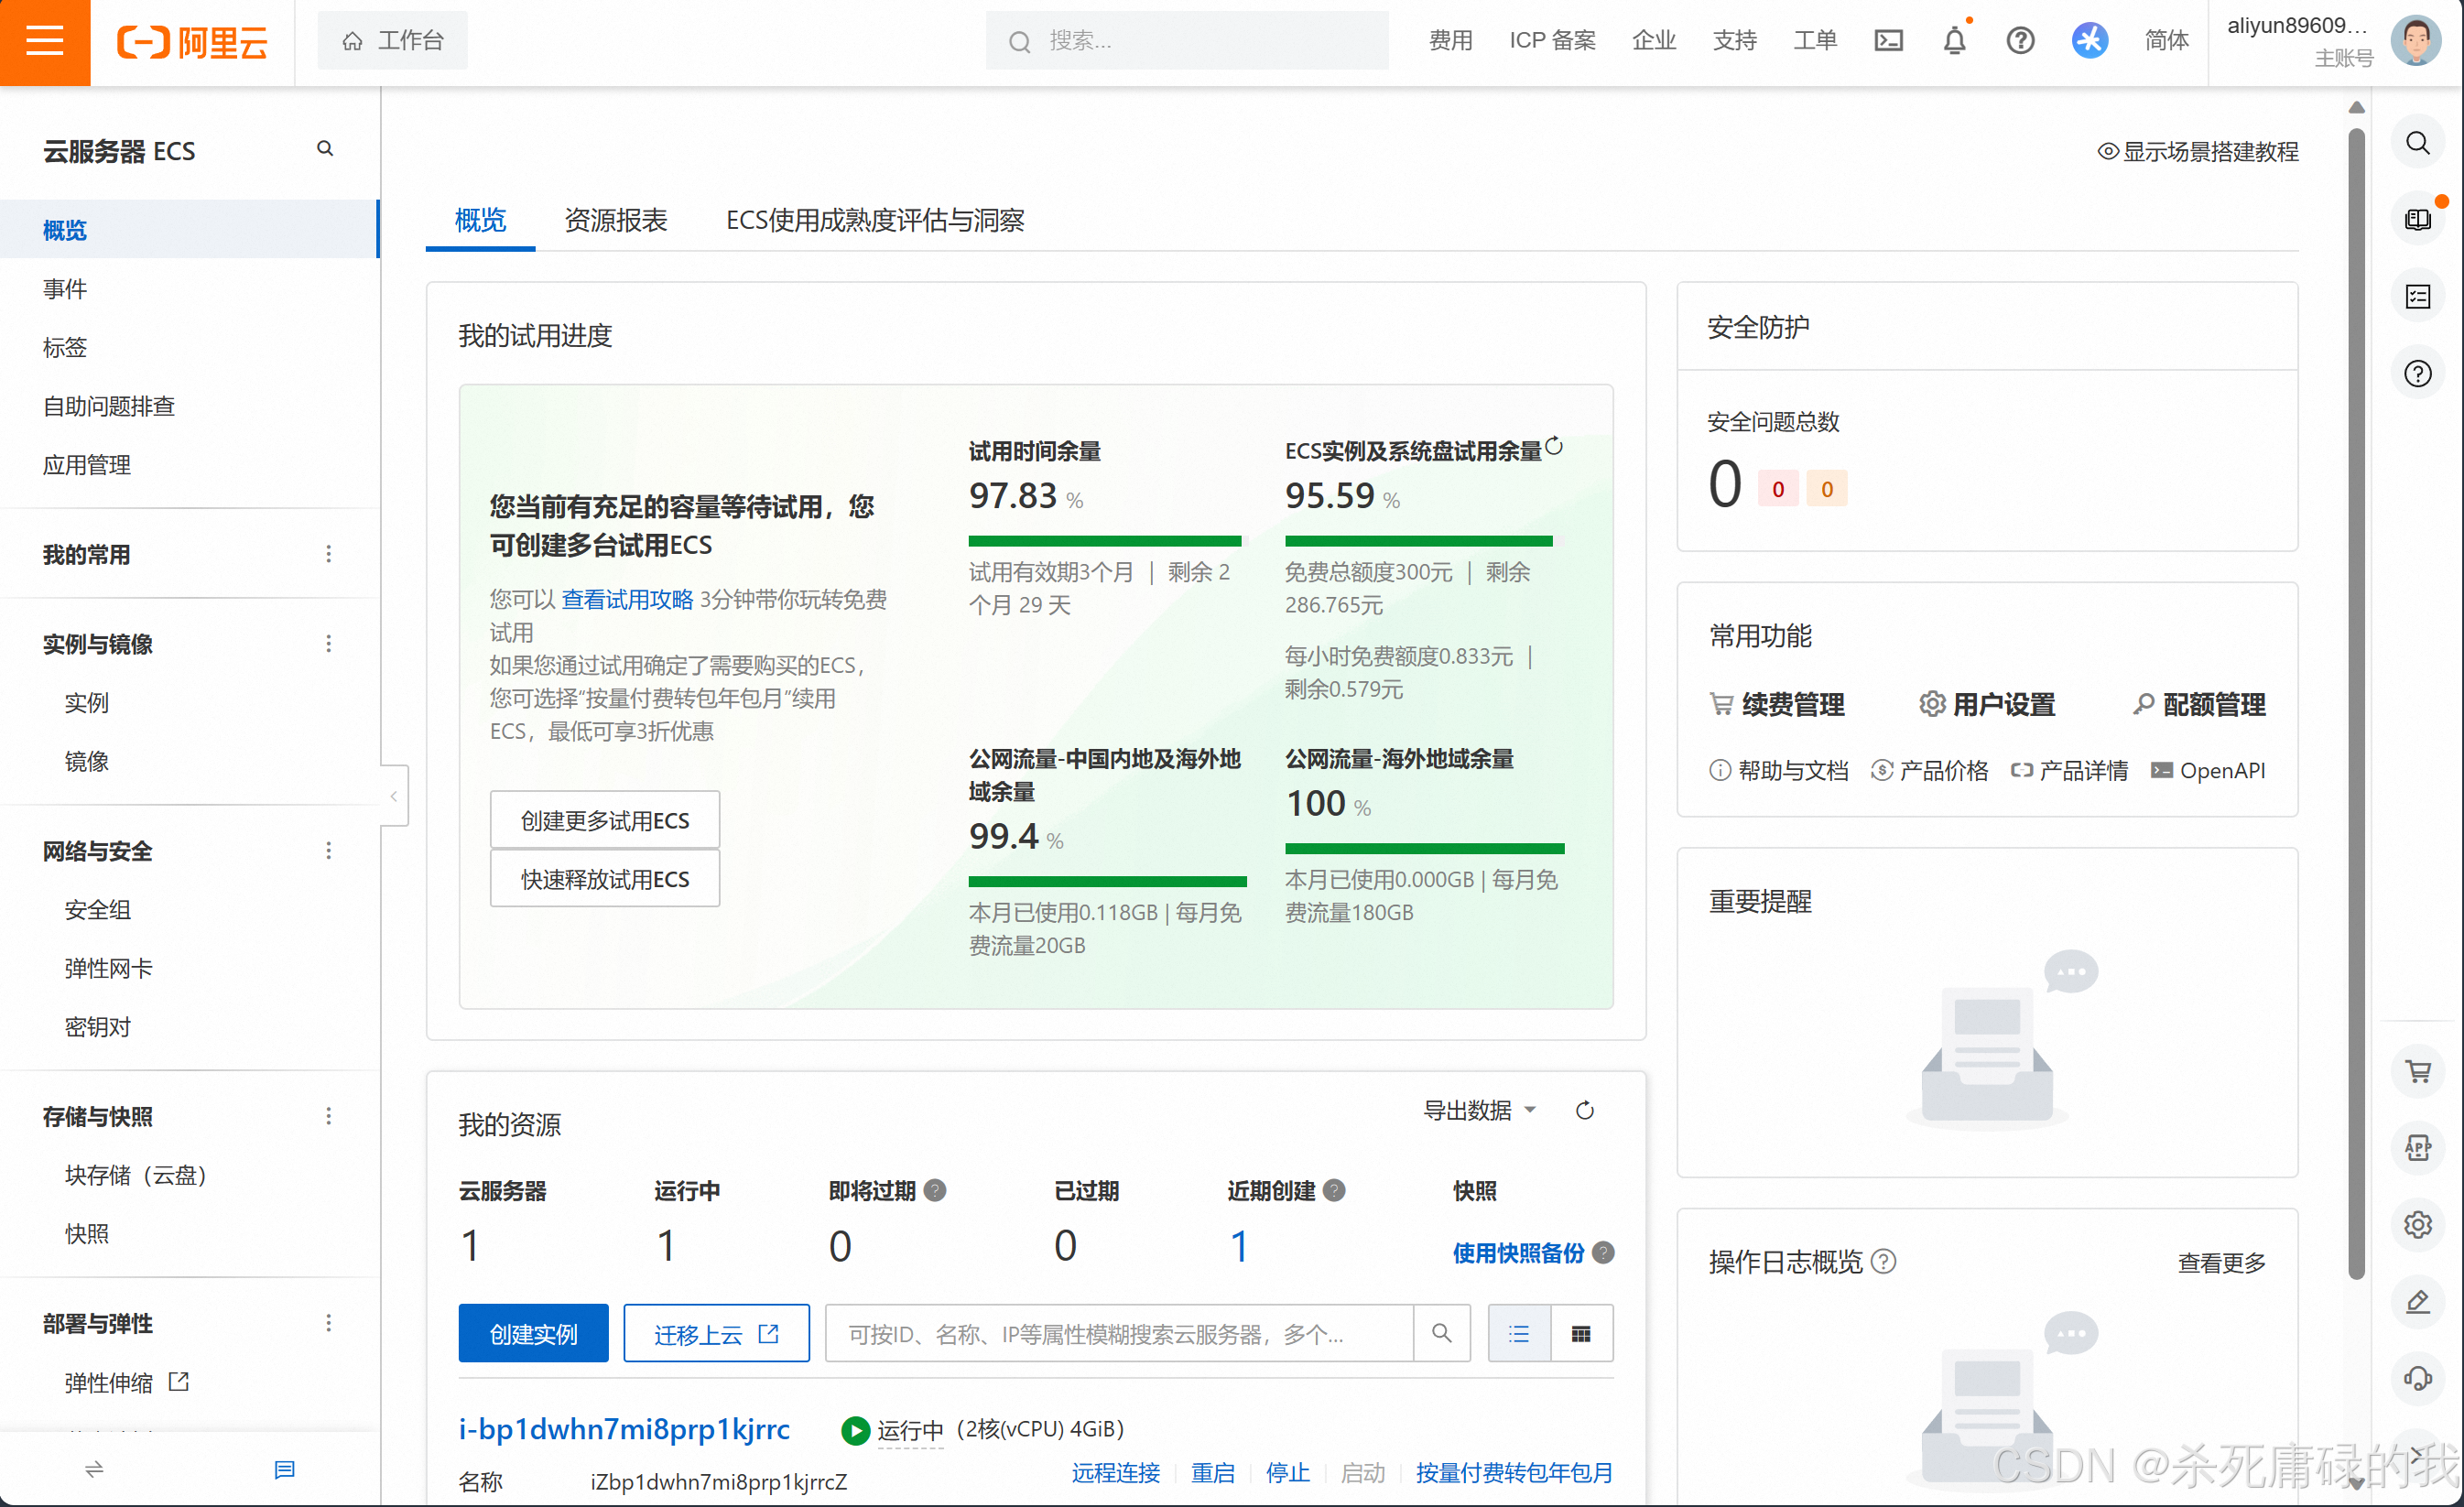Switch to grid view of instances
The image size is (2464, 1507).
tap(1581, 1333)
